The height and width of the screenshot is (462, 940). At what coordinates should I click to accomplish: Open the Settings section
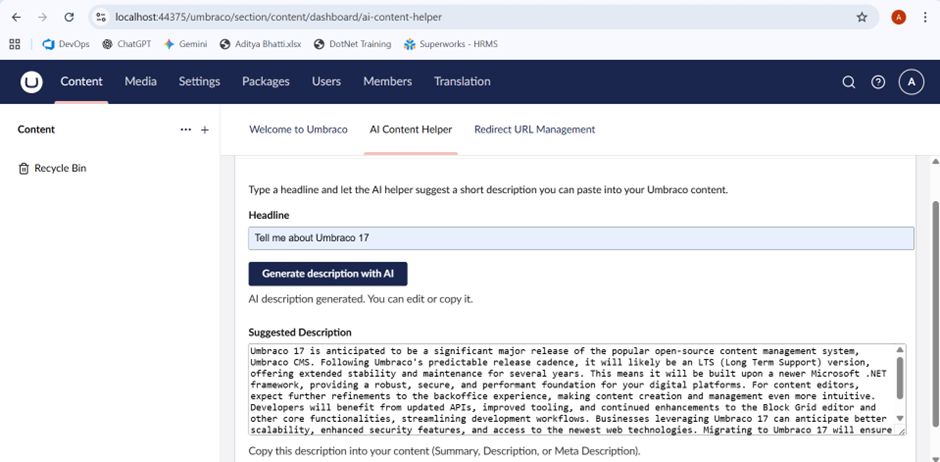tap(199, 82)
